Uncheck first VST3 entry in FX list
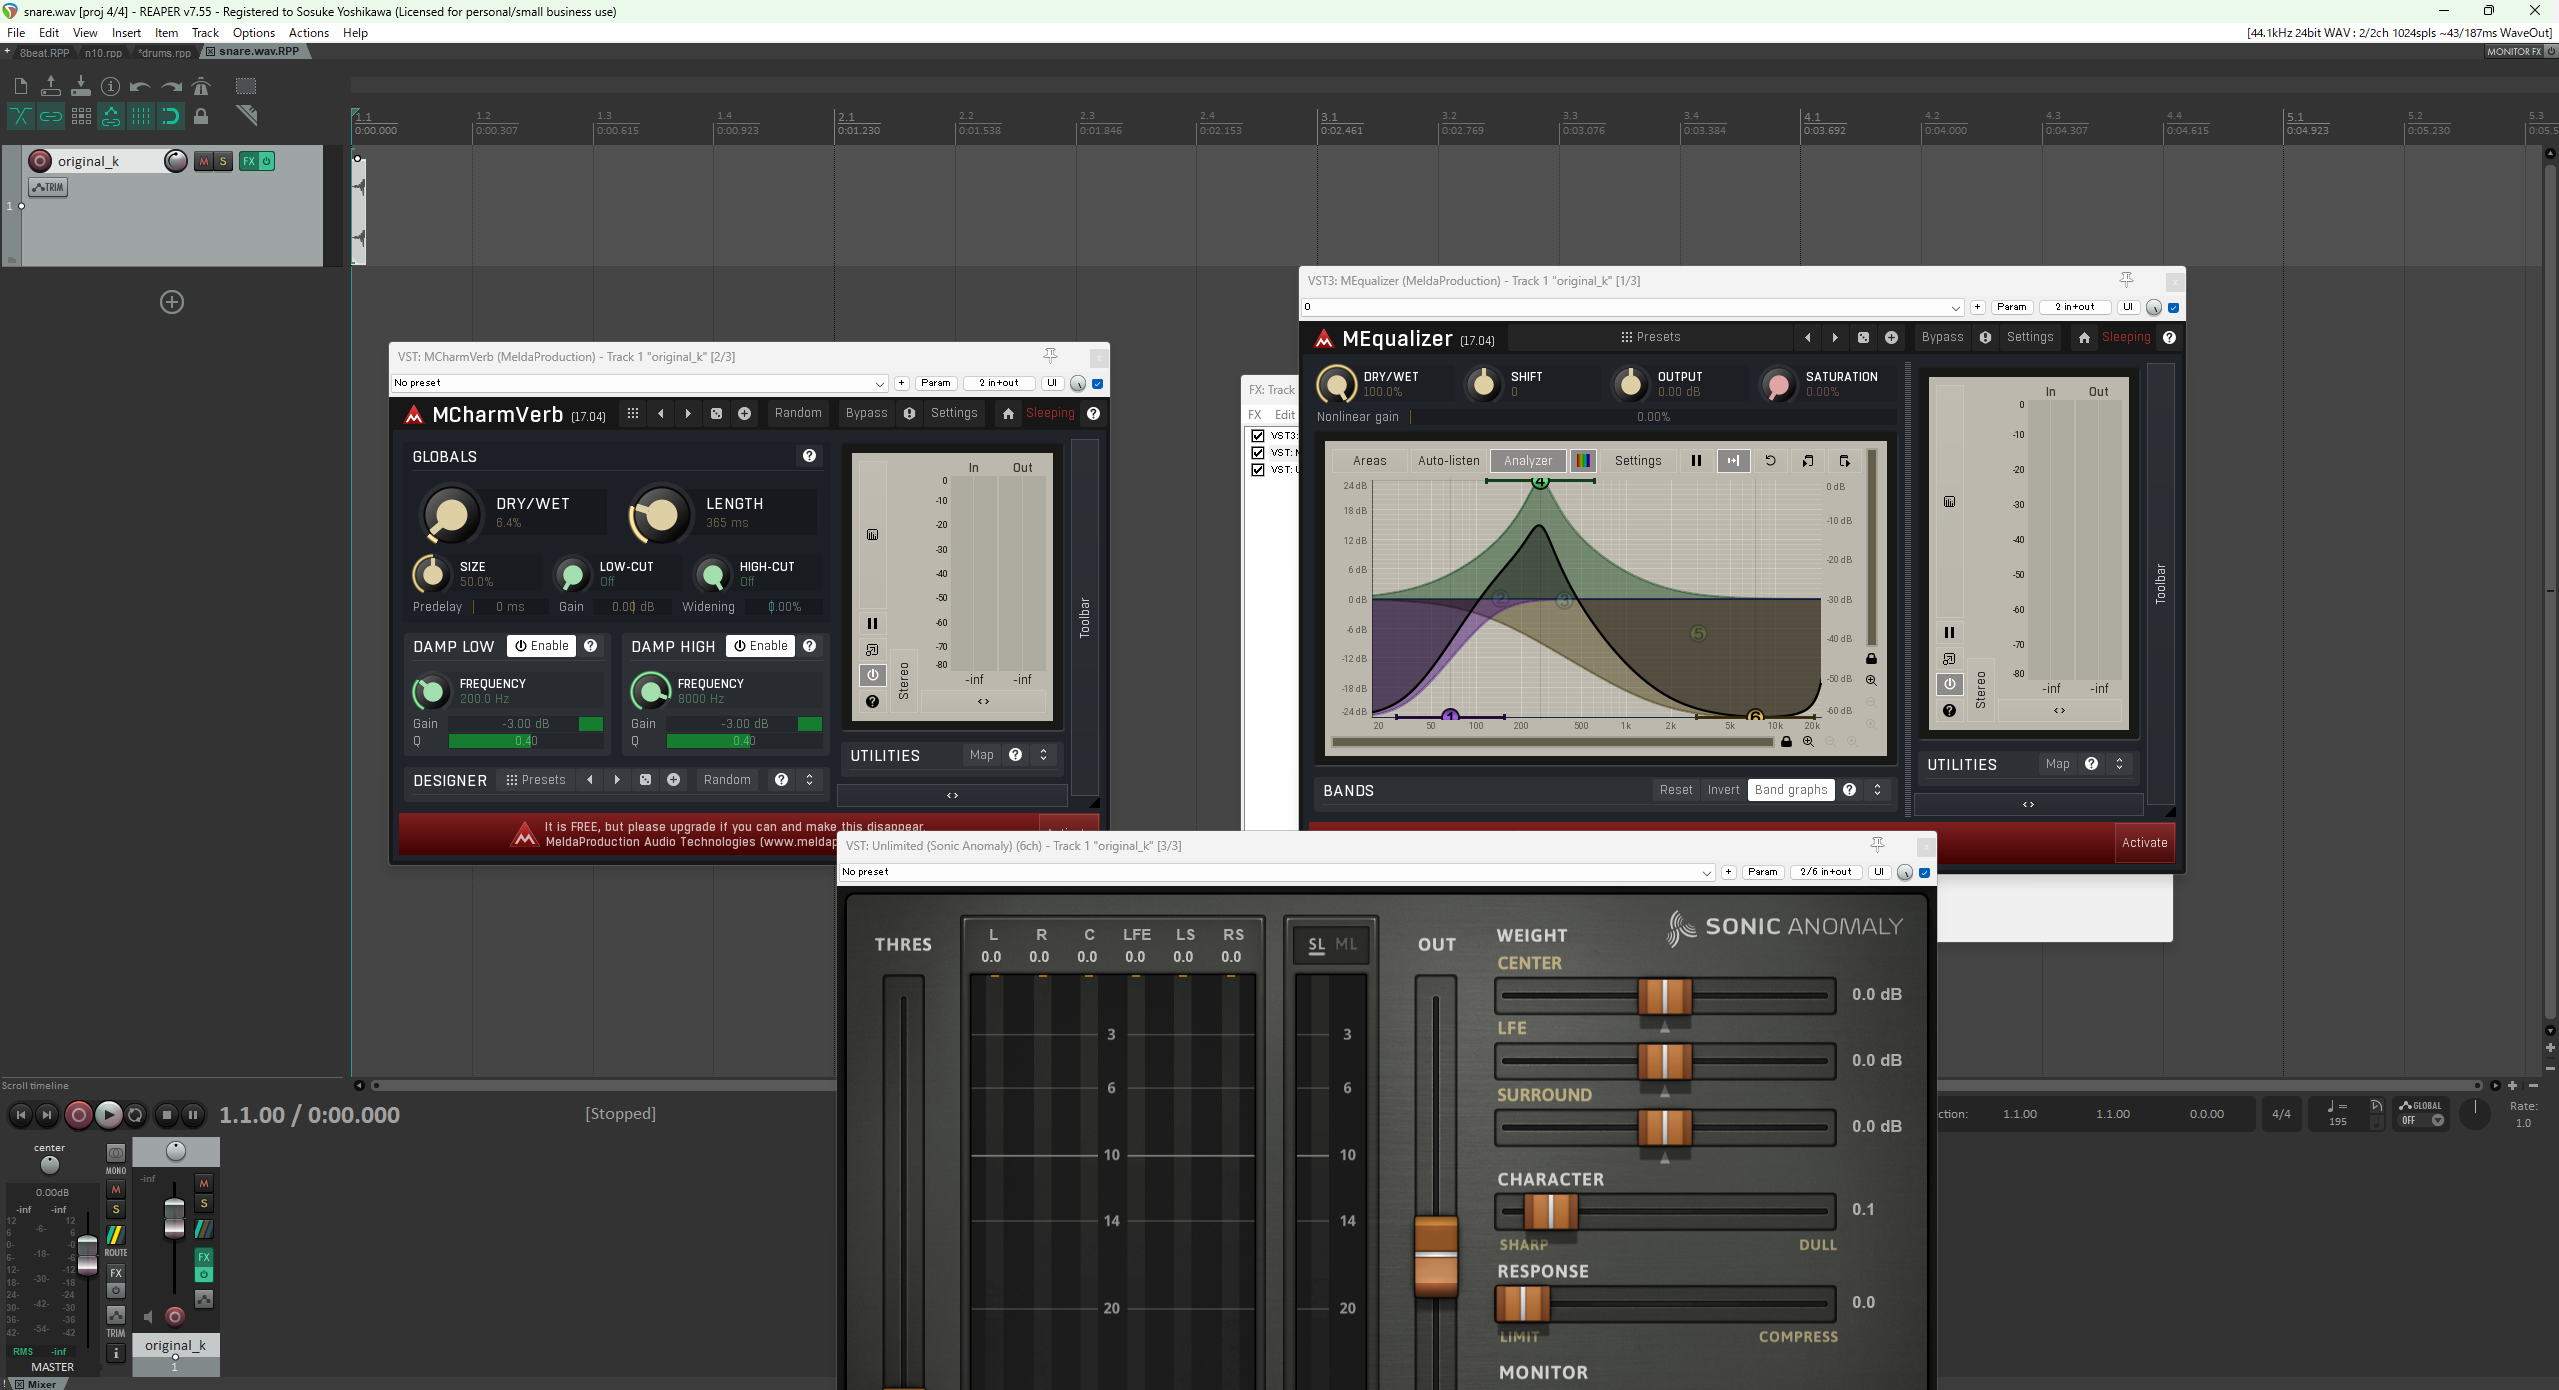This screenshot has width=2559, height=1390. (1258, 436)
